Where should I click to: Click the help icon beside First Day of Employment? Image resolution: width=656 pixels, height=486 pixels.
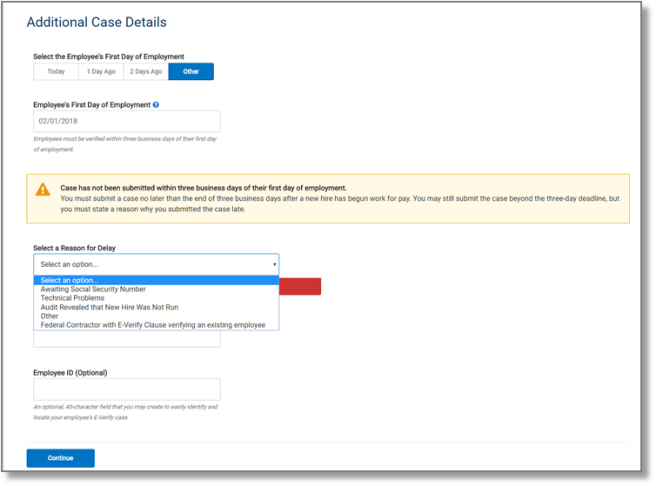pyautogui.click(x=157, y=105)
